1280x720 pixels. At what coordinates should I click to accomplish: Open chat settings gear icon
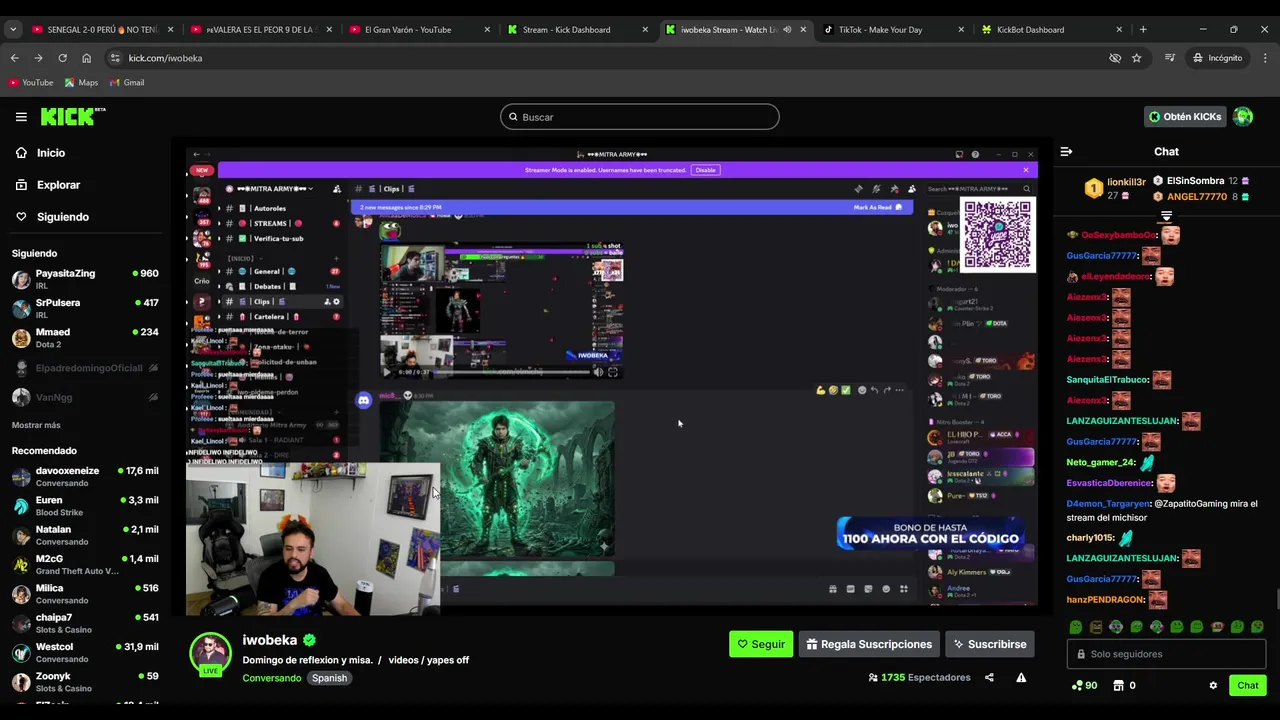(1213, 686)
